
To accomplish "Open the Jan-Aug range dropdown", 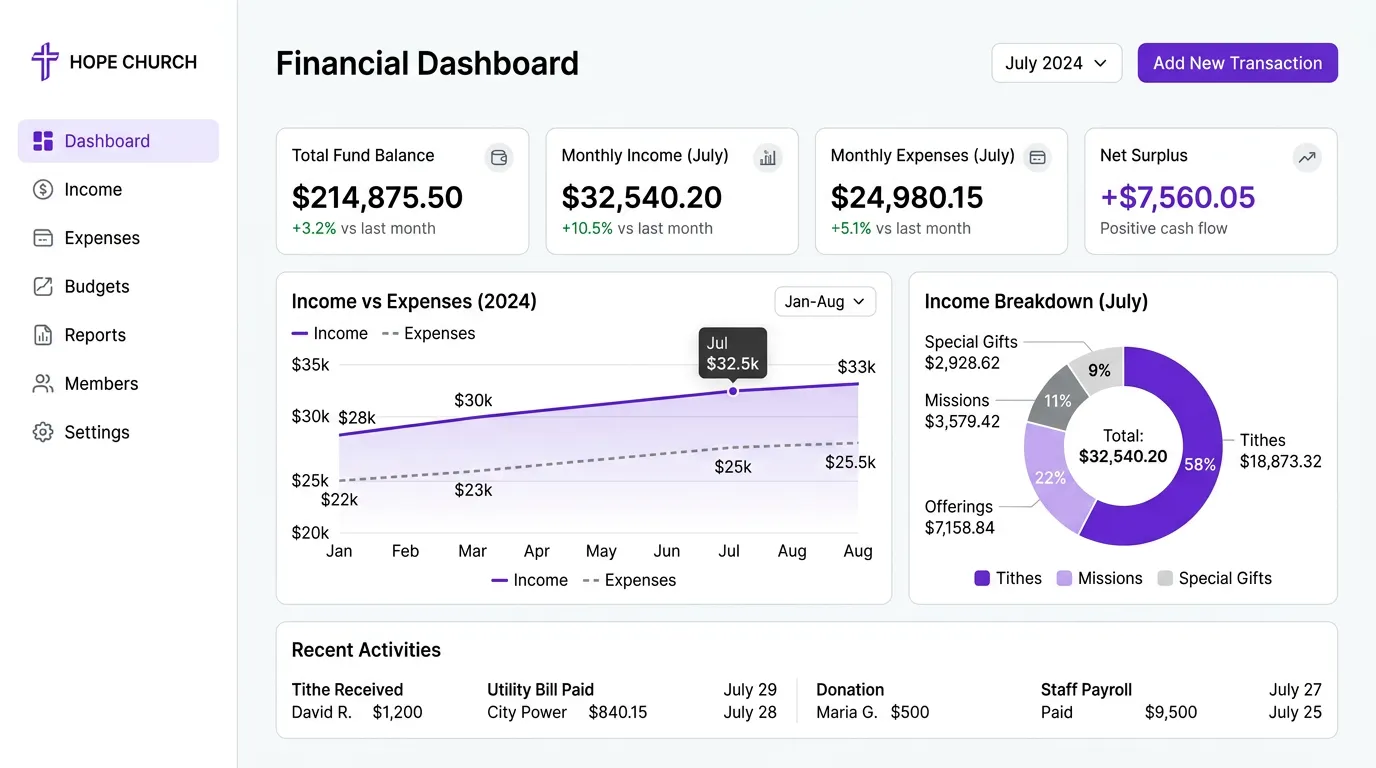I will click(824, 301).
